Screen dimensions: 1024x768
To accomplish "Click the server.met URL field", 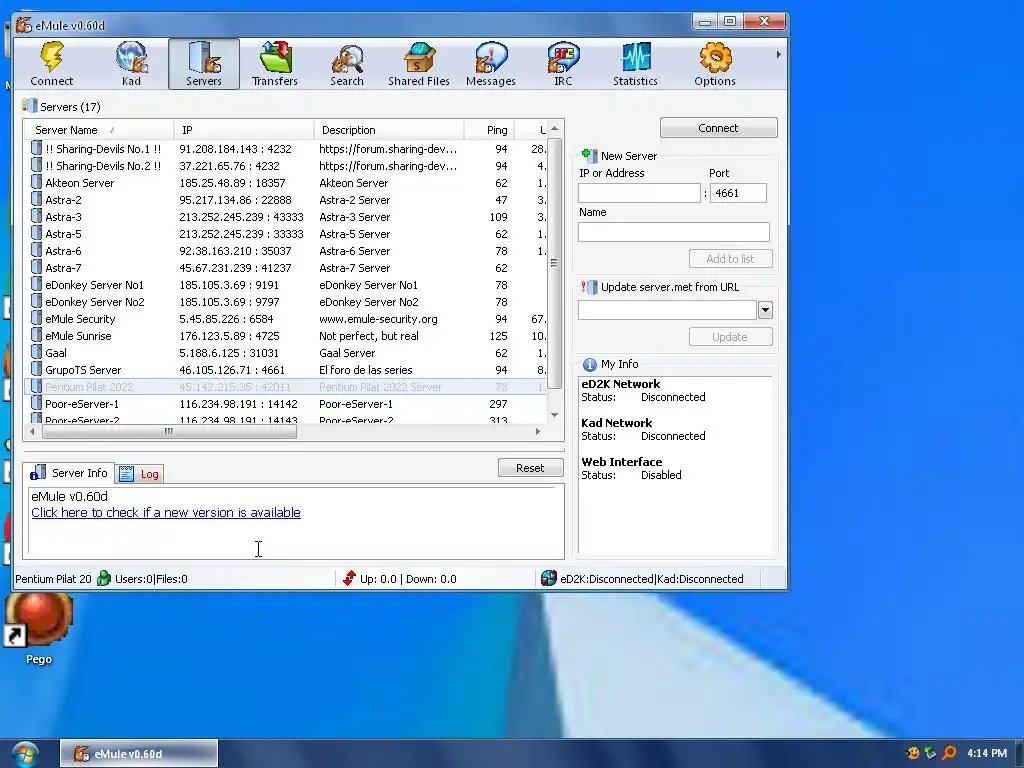I will click(667, 310).
